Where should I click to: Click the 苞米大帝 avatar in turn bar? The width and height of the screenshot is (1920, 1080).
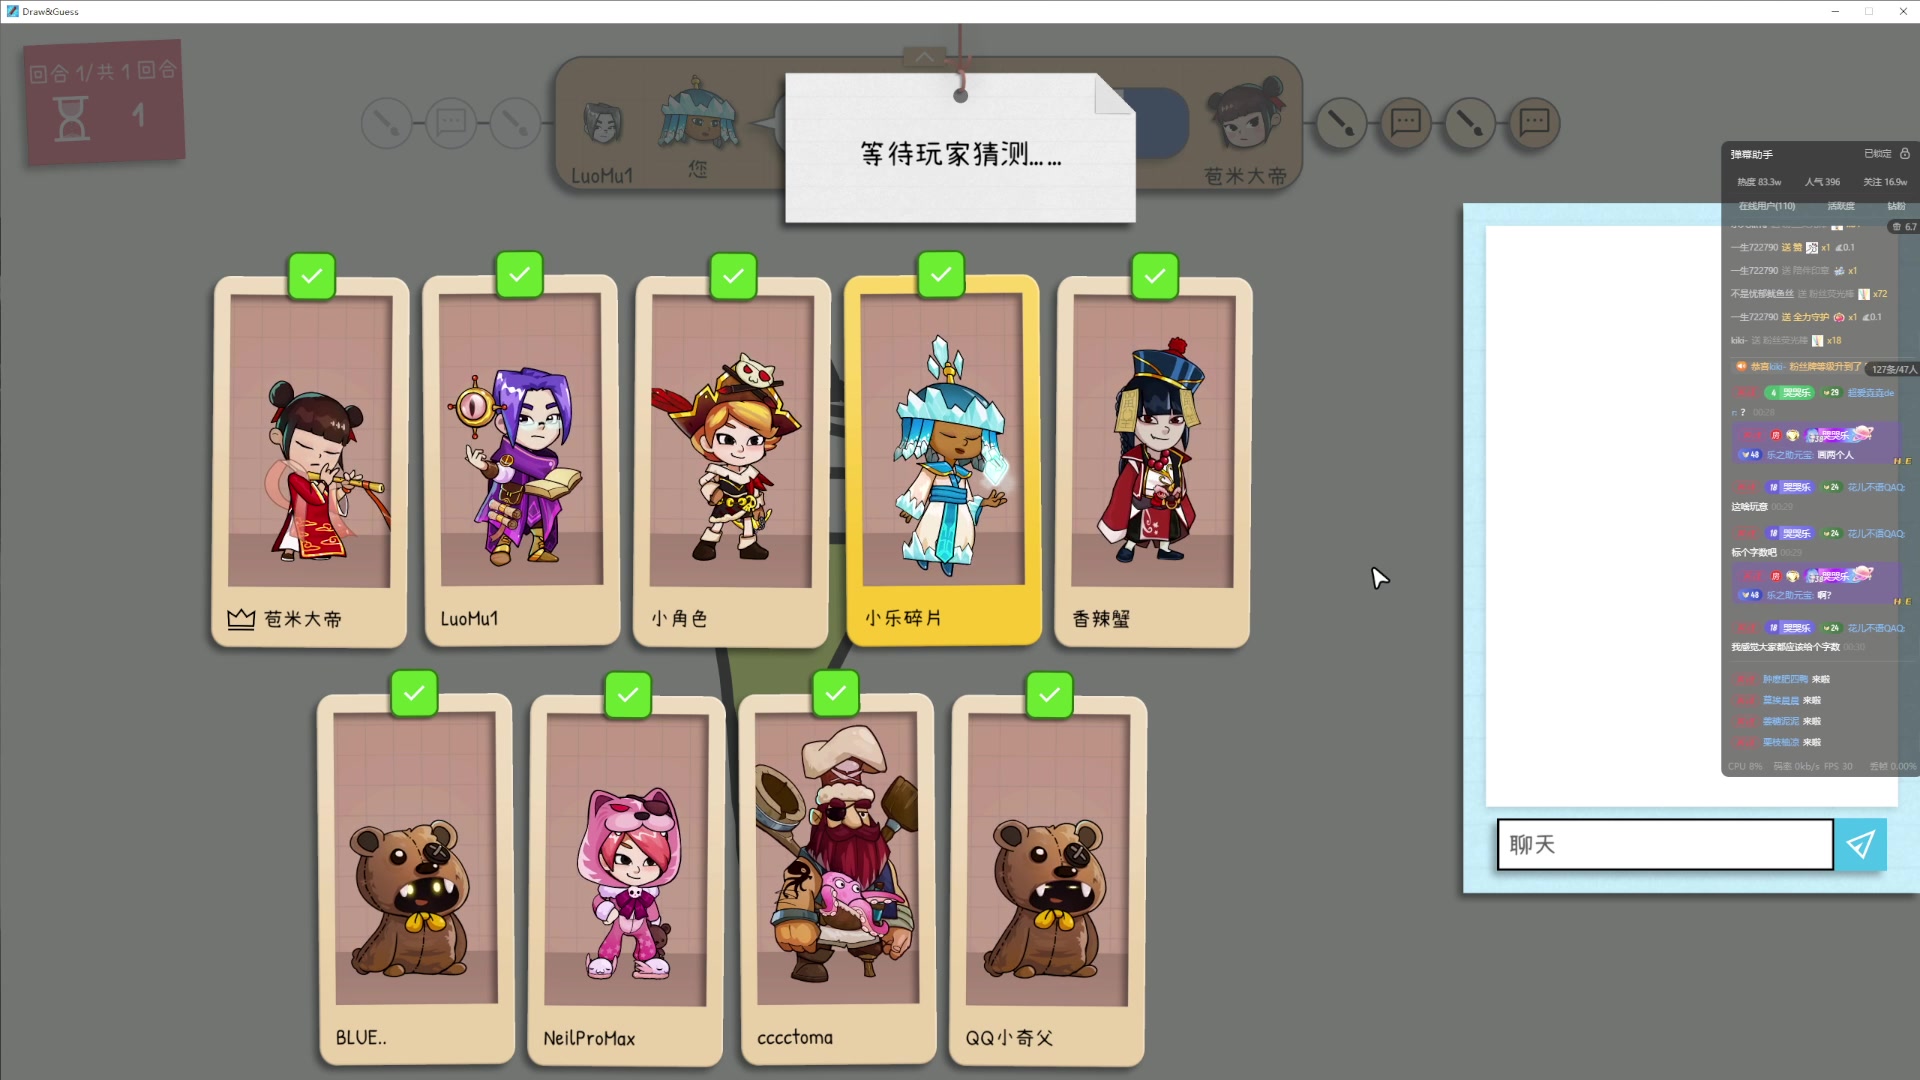[1246, 116]
